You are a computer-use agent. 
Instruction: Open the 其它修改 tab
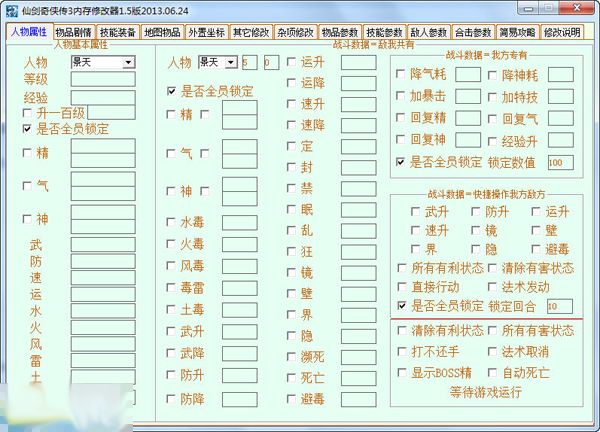pos(251,33)
